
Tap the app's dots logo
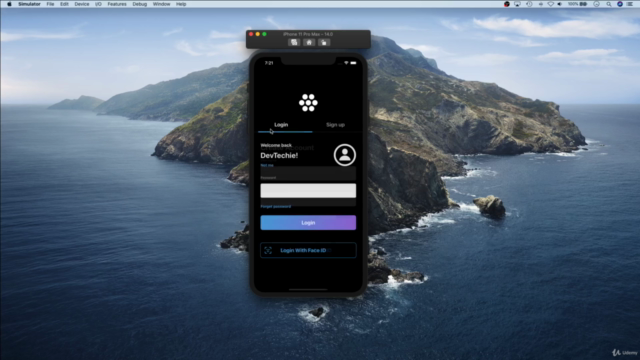click(308, 102)
